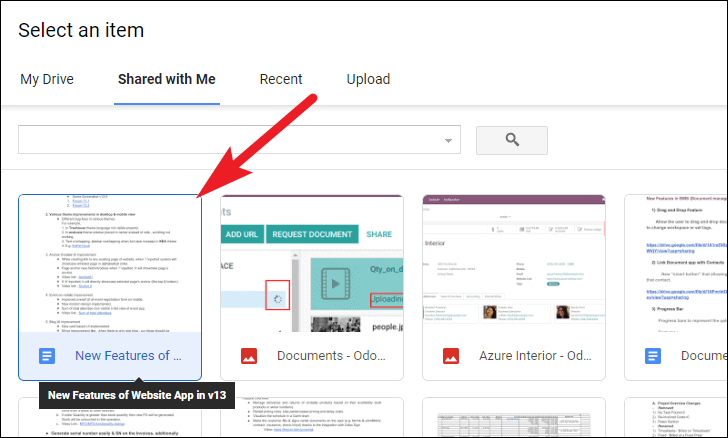Select the New Features of Website App thumbnail

click(110, 263)
